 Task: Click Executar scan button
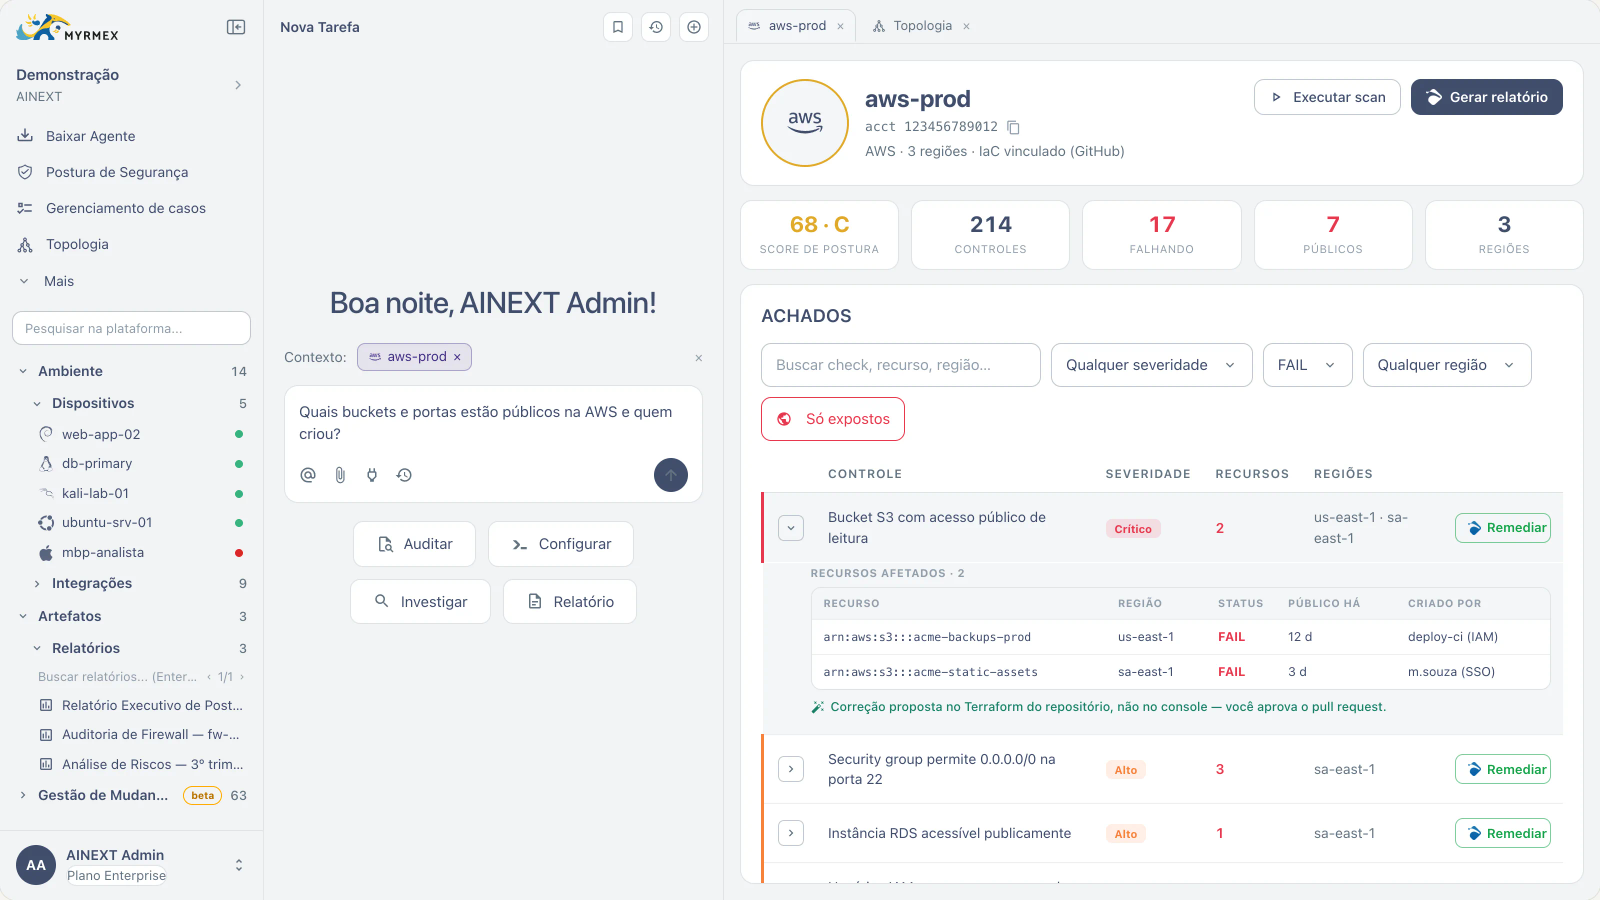[1327, 97]
